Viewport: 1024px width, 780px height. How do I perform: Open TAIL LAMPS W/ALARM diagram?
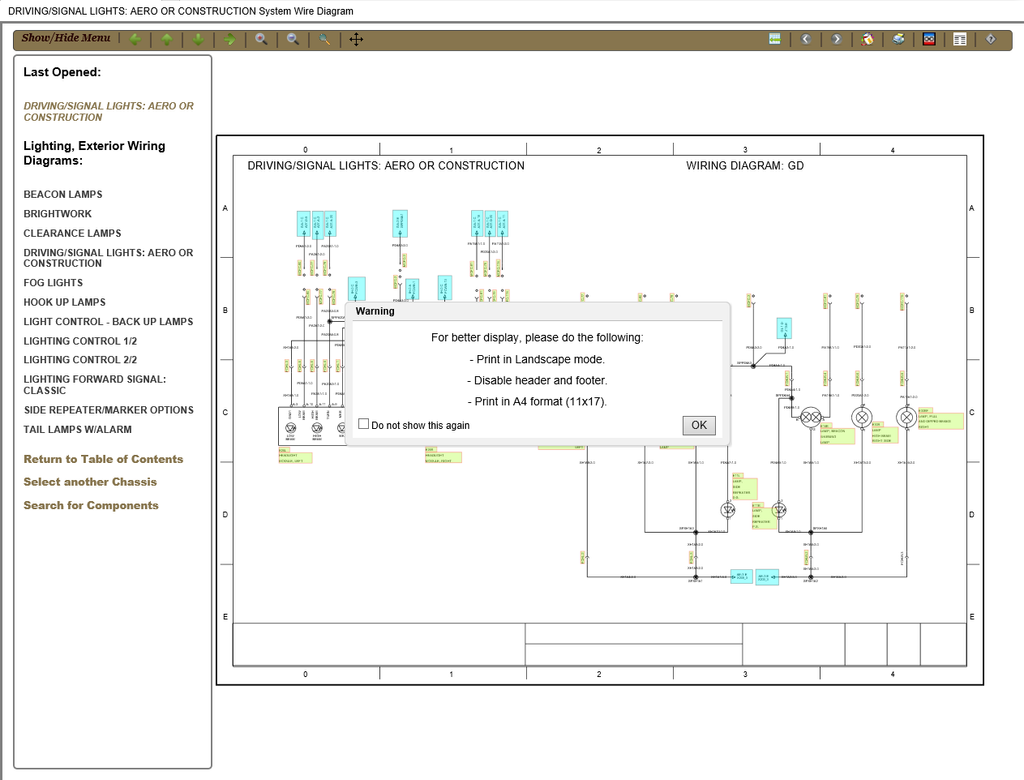point(78,430)
